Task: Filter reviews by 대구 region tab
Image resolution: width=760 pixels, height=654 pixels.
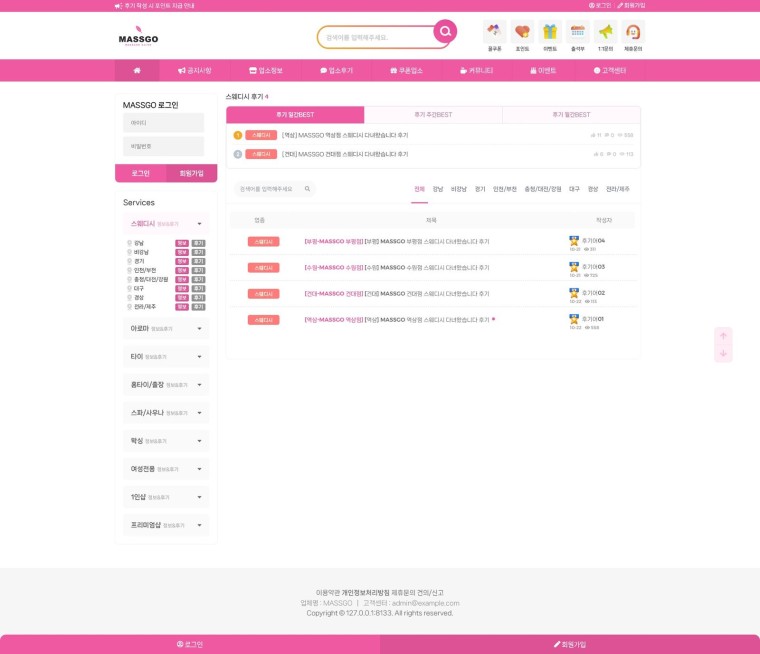Action: pos(574,189)
